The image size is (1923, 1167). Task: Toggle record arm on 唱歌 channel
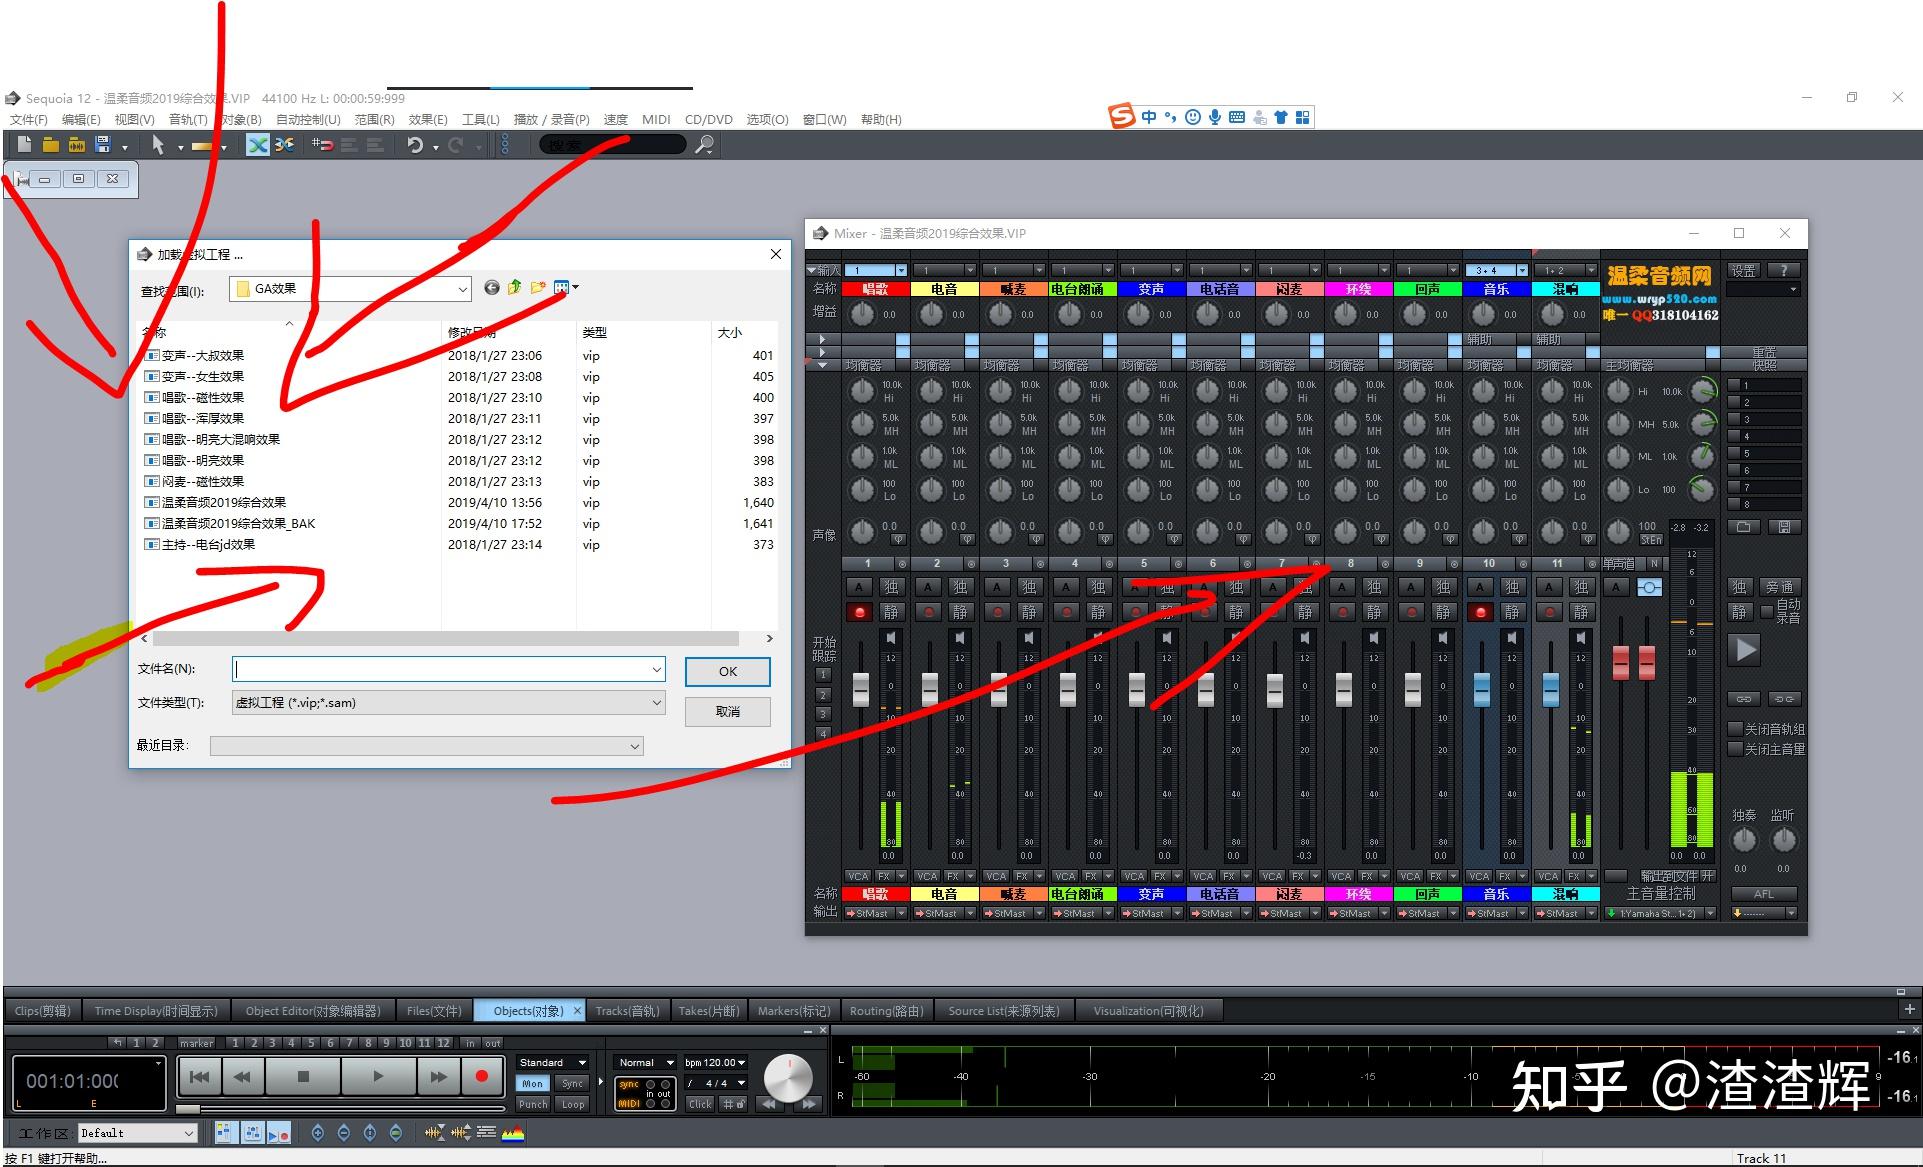(x=858, y=612)
